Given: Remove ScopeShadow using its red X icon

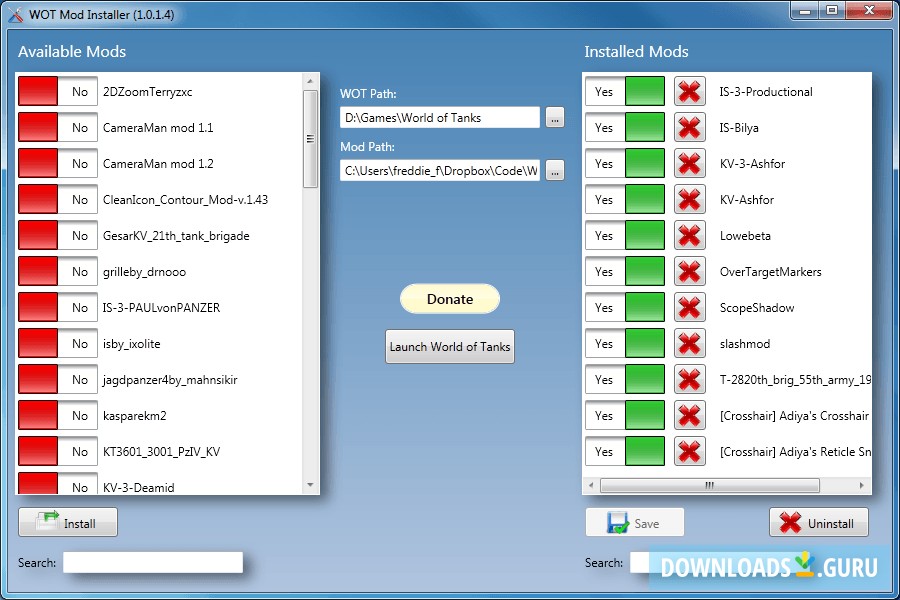Looking at the screenshot, I should 690,307.
